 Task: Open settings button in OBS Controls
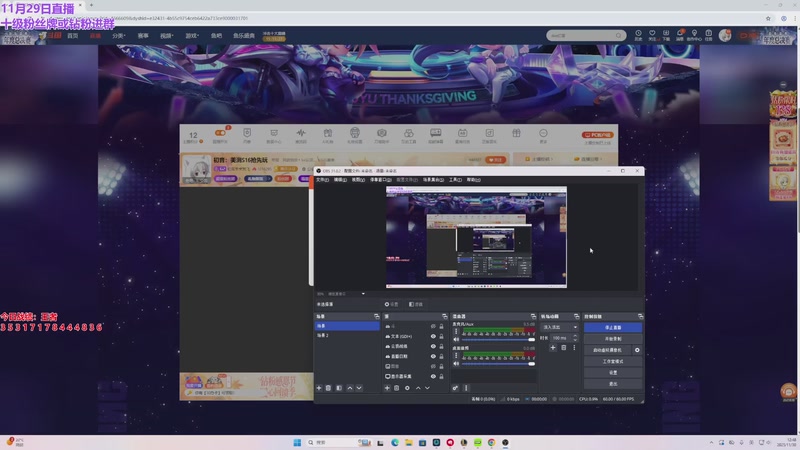pyautogui.click(x=613, y=373)
